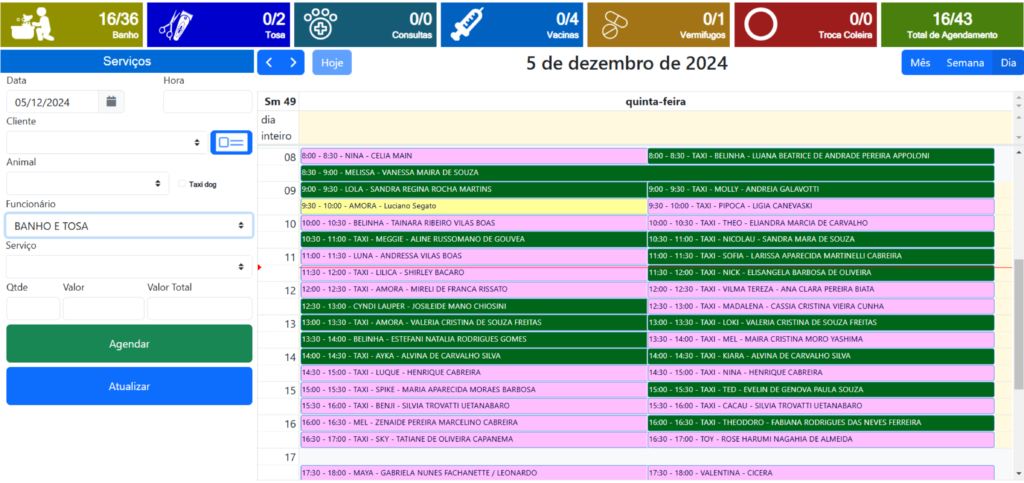Switch to Semana calendar view

(x=965, y=63)
